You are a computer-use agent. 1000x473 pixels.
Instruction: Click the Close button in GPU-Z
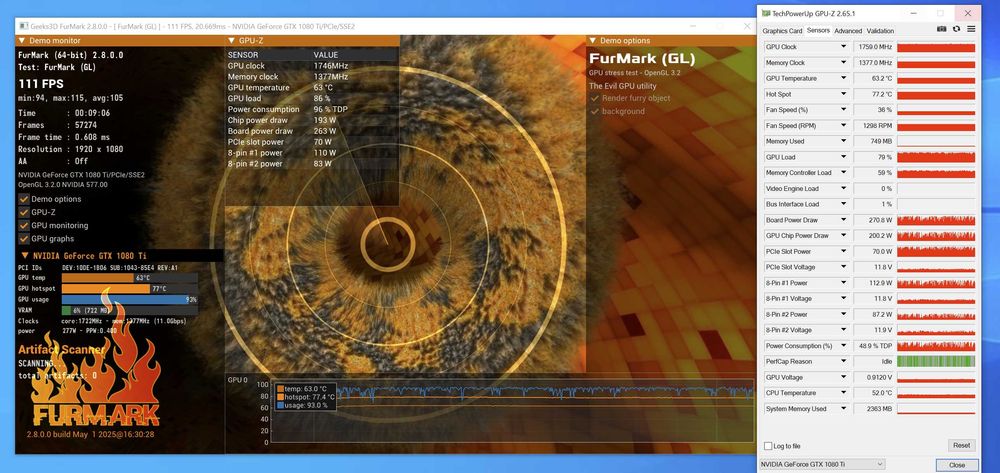(x=957, y=465)
